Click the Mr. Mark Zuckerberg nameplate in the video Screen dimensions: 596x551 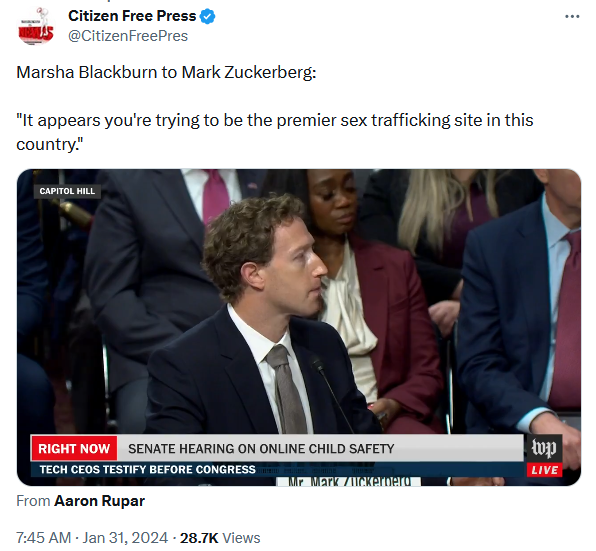tap(349, 481)
